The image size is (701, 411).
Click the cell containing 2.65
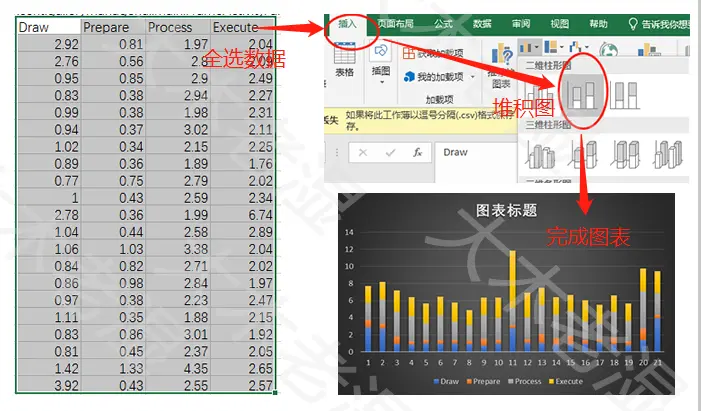(243, 369)
